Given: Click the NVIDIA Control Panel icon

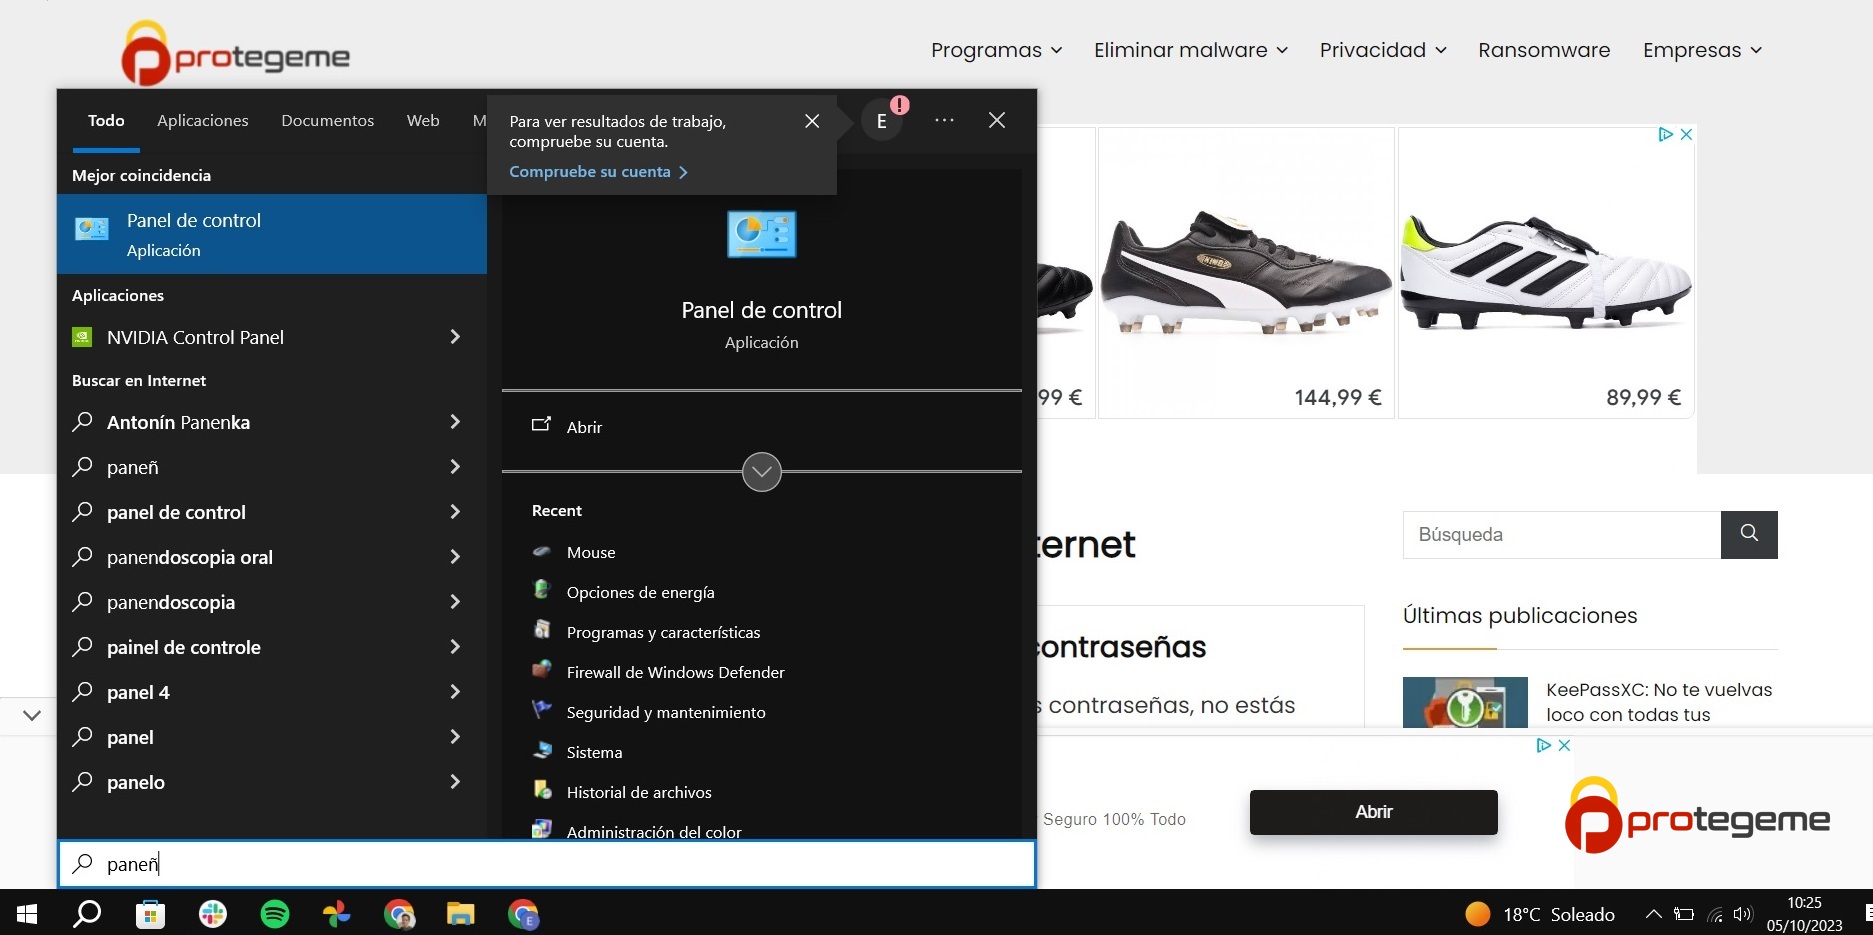Looking at the screenshot, I should [x=82, y=337].
